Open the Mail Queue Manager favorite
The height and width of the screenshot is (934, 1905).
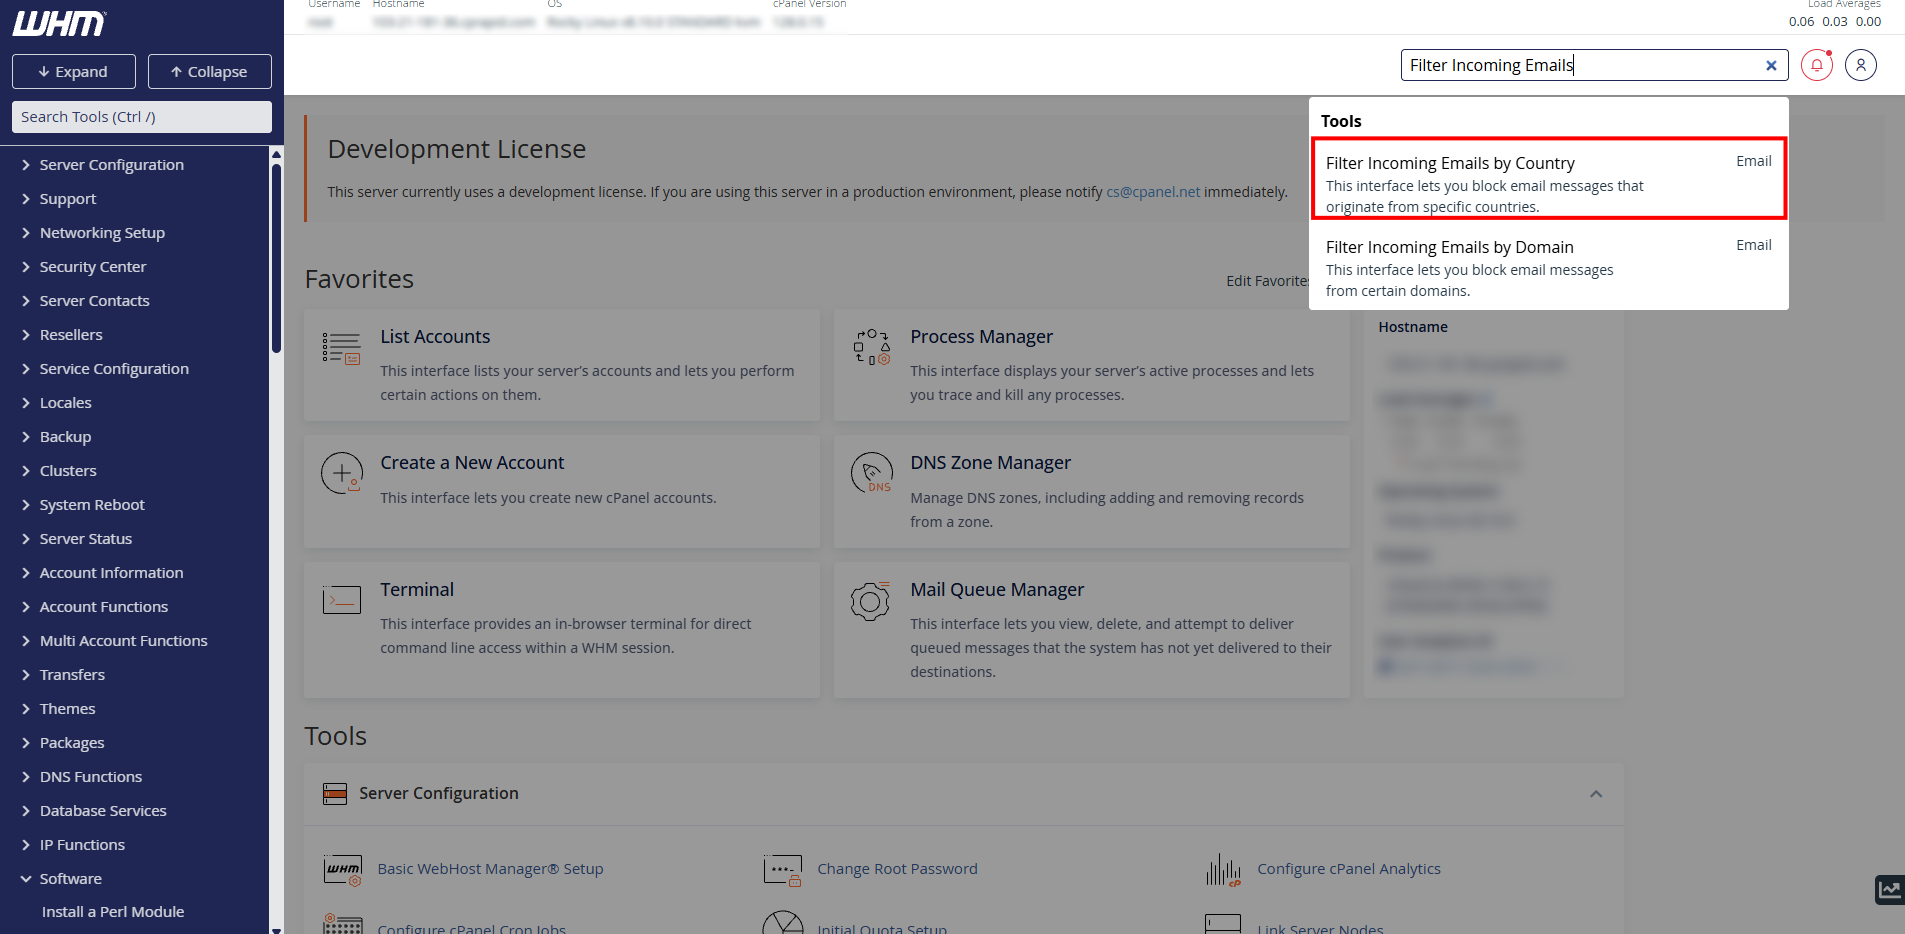tap(997, 590)
